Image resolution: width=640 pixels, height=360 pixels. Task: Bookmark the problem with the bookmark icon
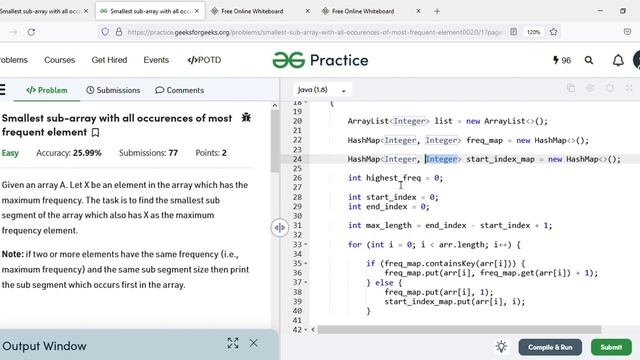tap(96, 133)
